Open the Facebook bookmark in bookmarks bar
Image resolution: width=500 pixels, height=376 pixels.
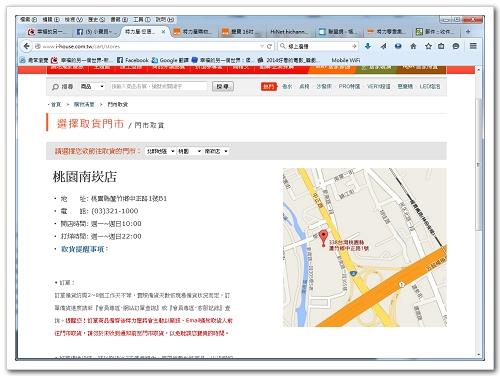tap(133, 60)
